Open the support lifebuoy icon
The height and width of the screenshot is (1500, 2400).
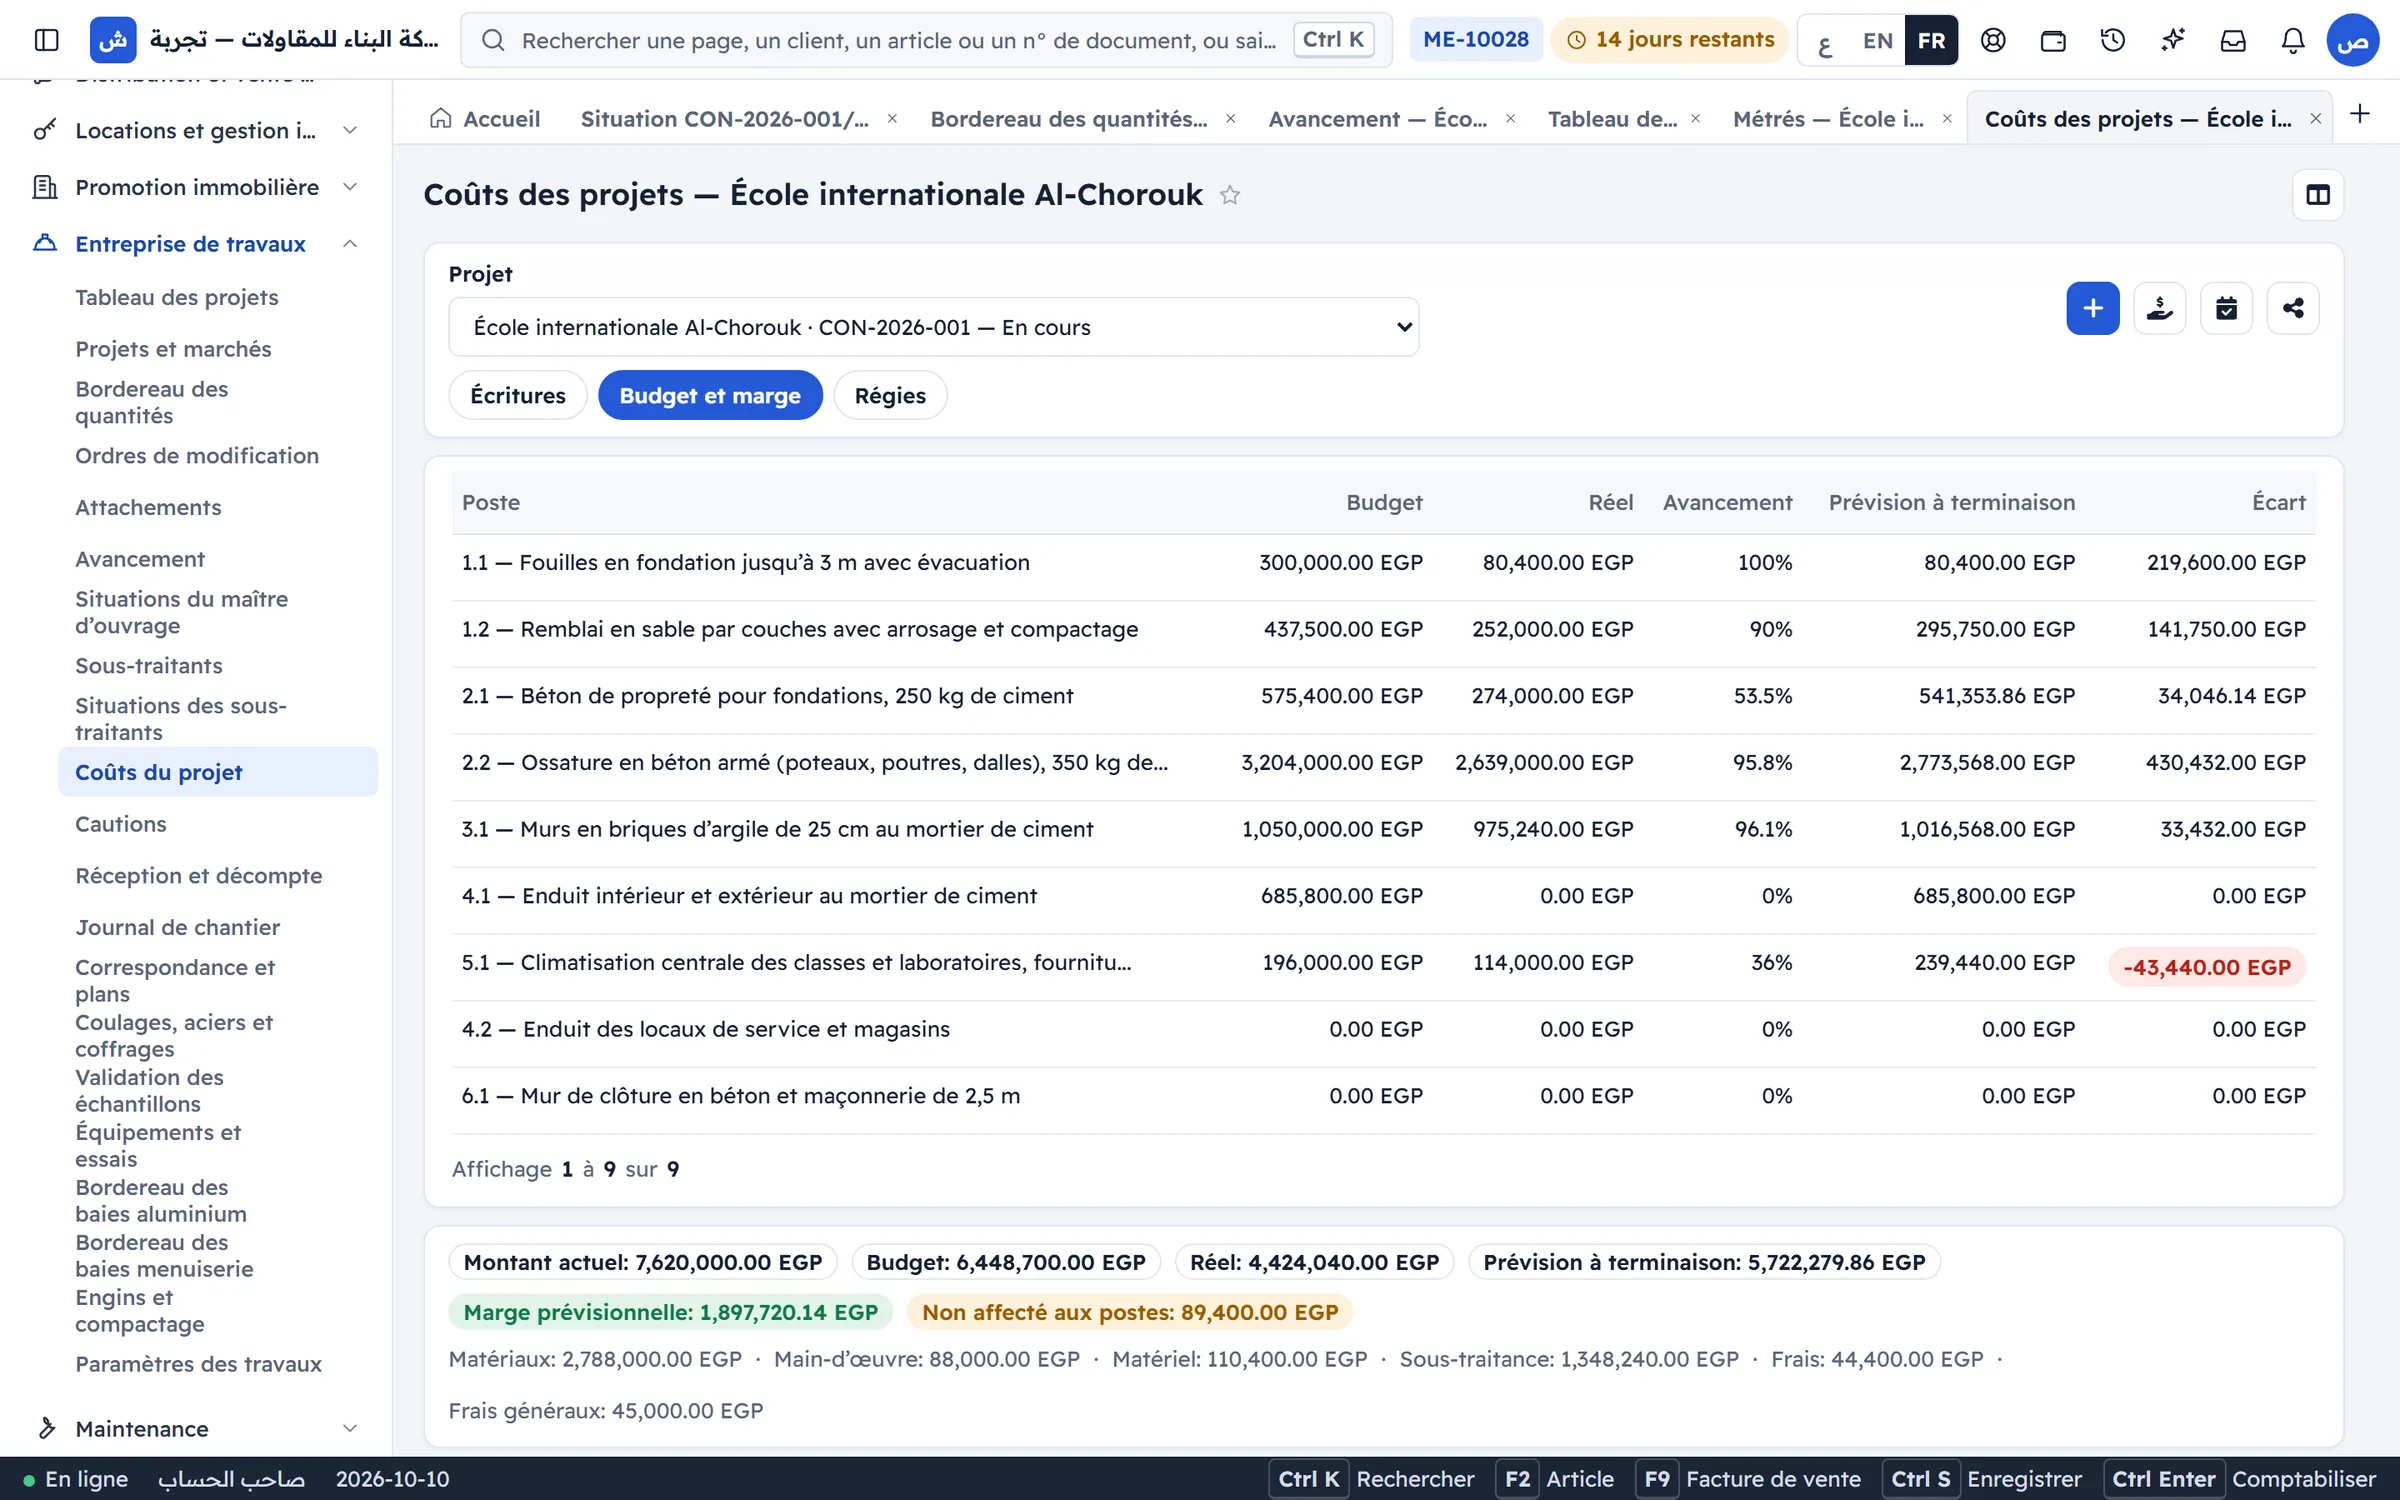pos(1993,40)
